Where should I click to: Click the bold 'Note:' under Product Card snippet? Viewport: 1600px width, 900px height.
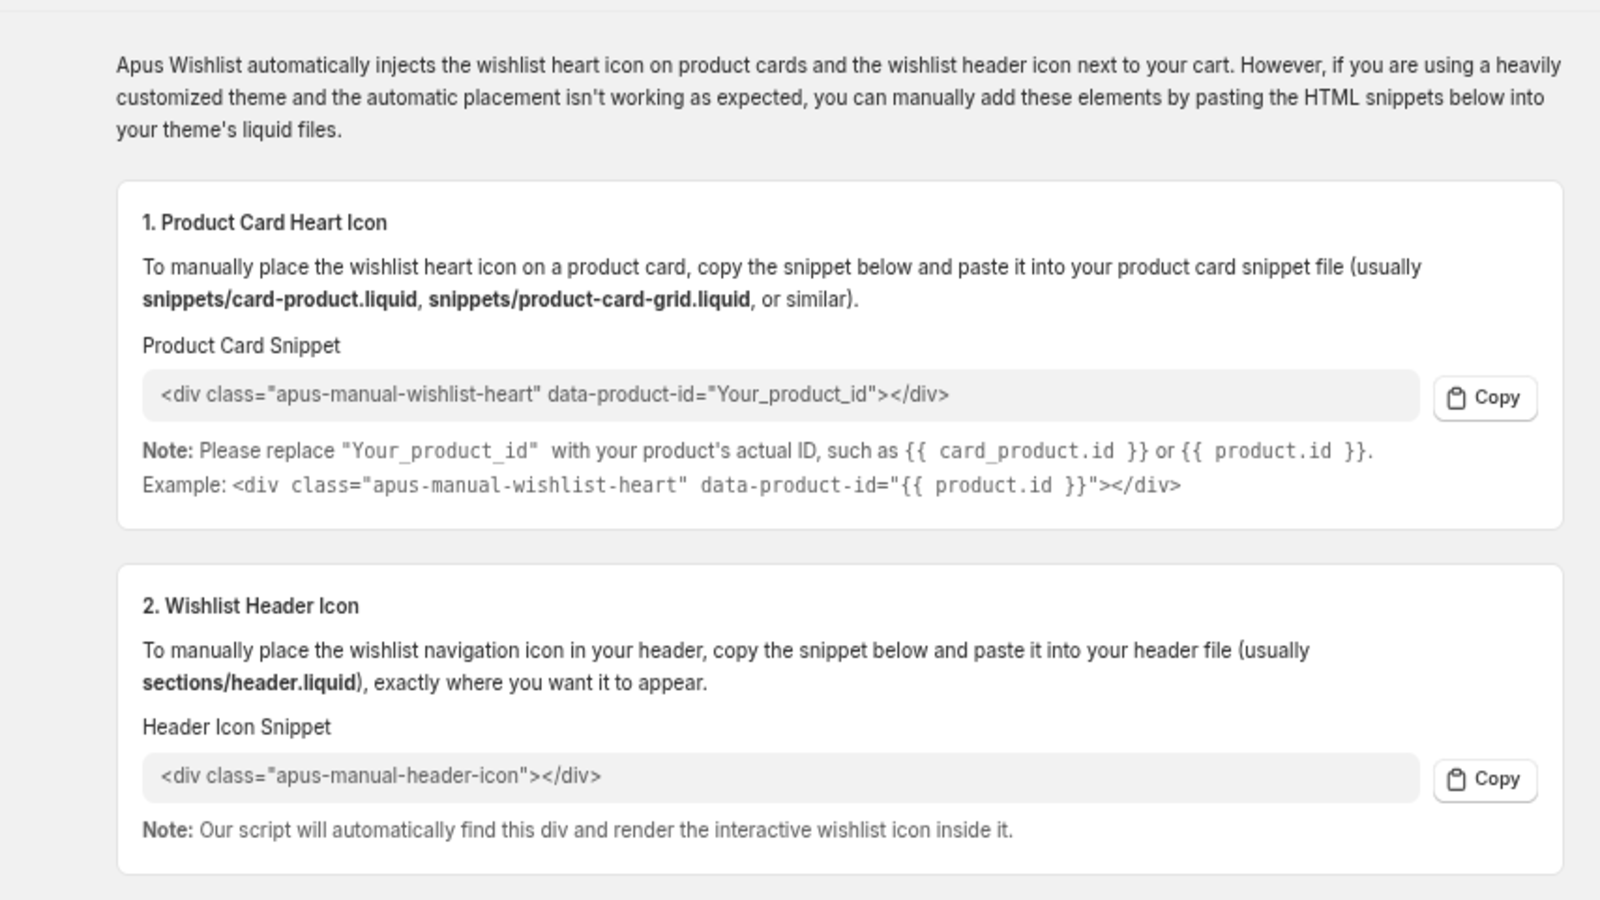tap(167, 451)
